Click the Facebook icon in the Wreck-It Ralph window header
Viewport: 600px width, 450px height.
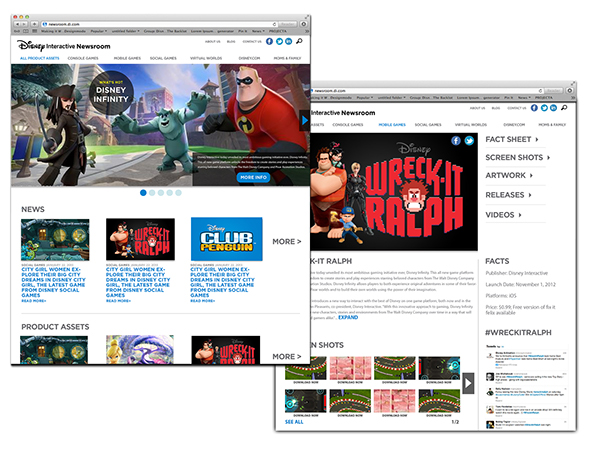[534, 108]
